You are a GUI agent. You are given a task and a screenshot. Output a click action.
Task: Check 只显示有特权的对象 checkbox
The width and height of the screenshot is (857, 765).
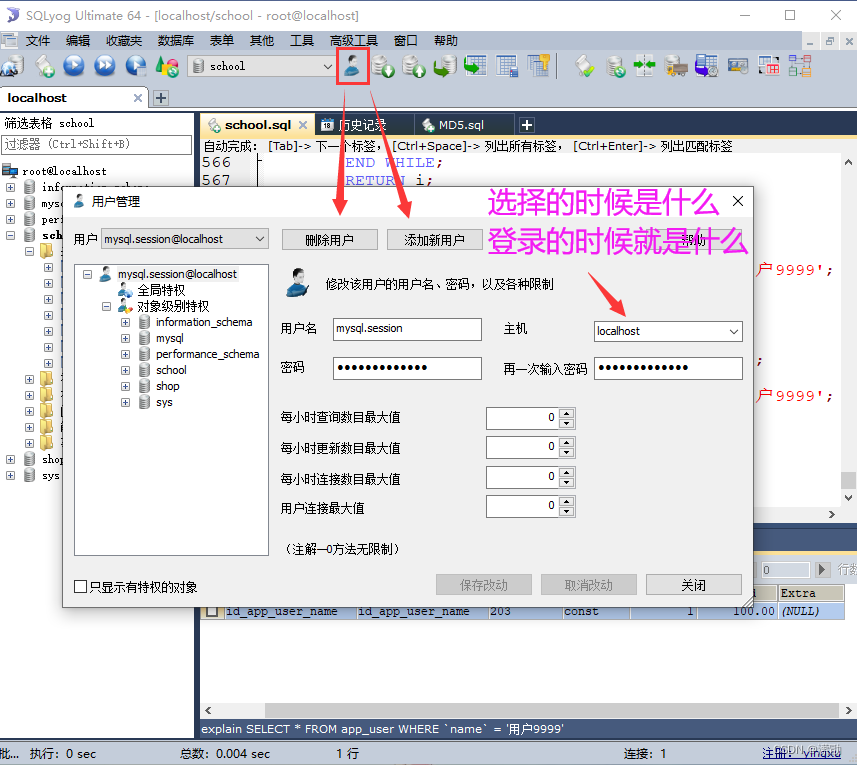80,586
